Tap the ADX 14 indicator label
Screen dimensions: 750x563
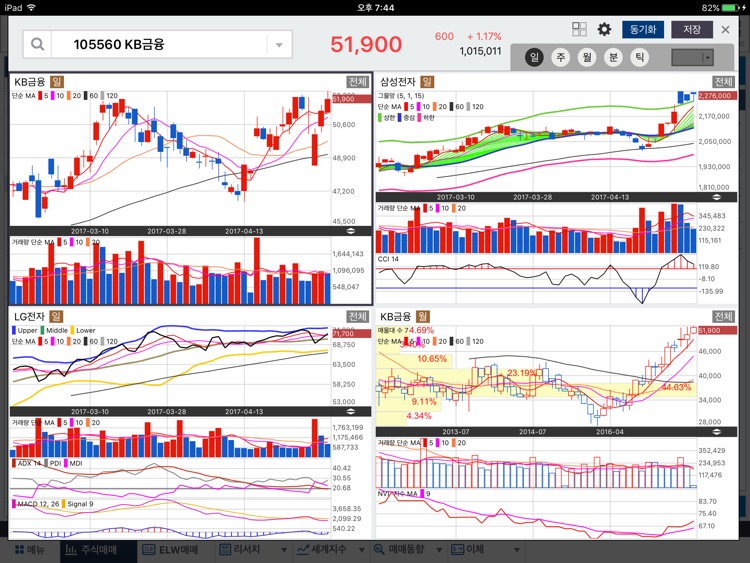[x=30, y=463]
